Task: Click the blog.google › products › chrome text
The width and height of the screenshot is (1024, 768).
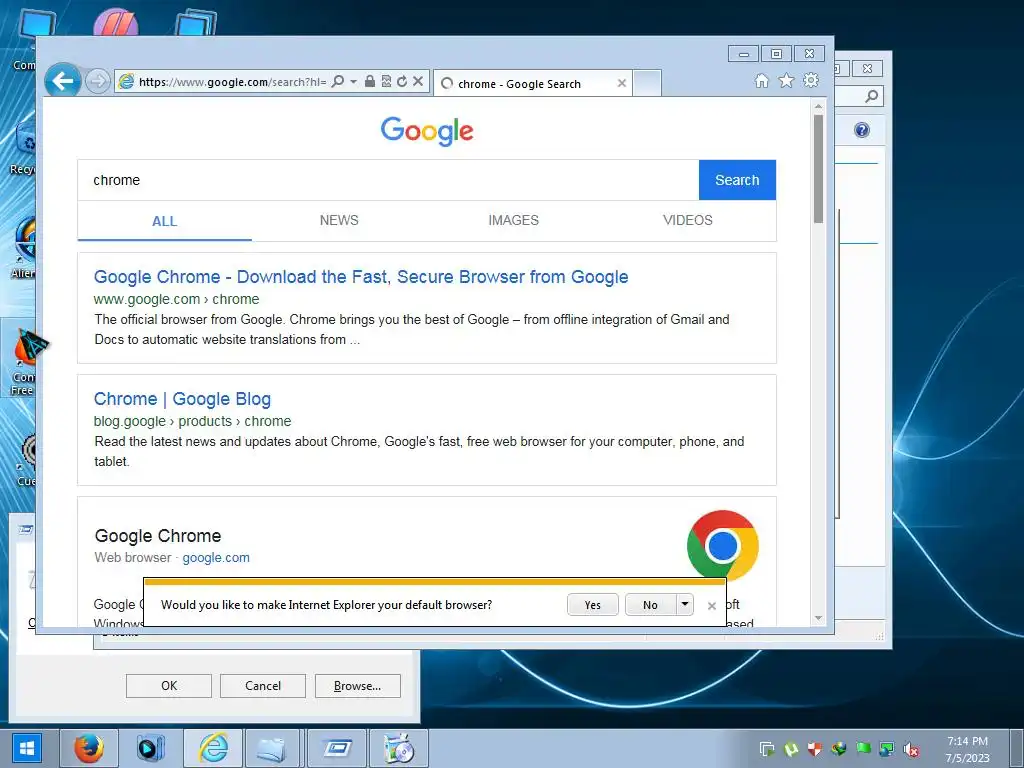Action: 193,421
